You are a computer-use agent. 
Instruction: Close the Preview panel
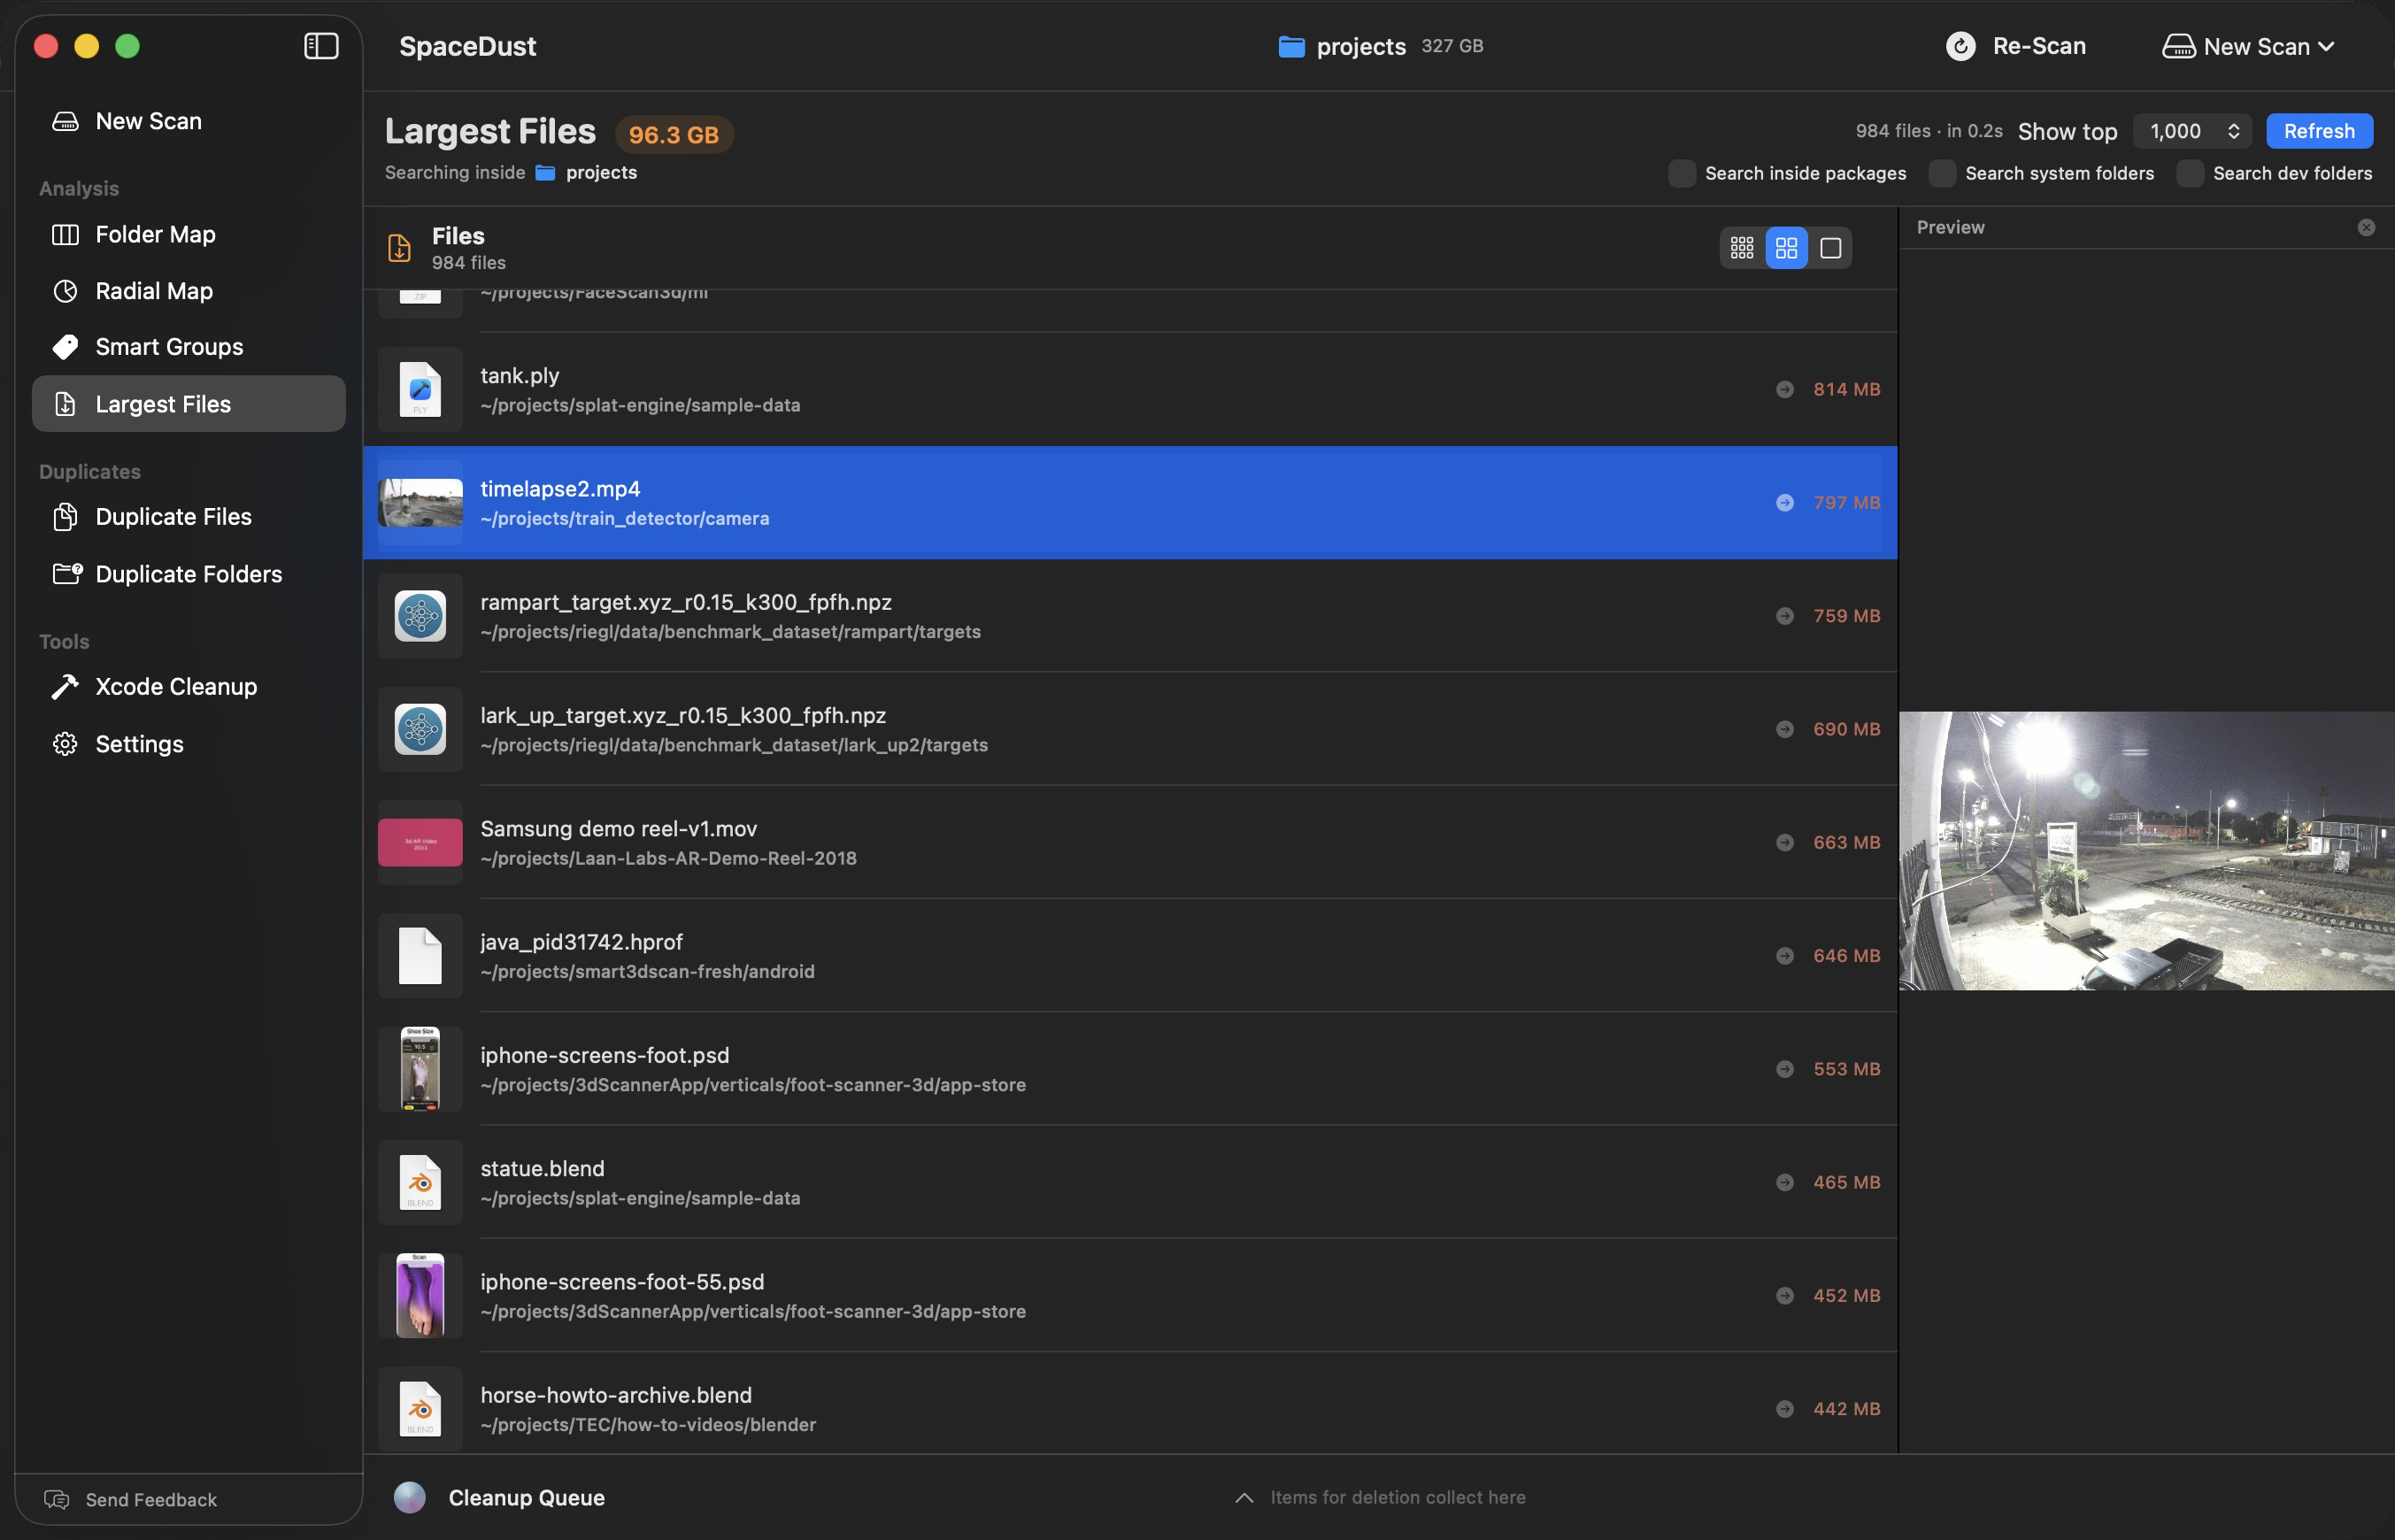[x=2366, y=227]
